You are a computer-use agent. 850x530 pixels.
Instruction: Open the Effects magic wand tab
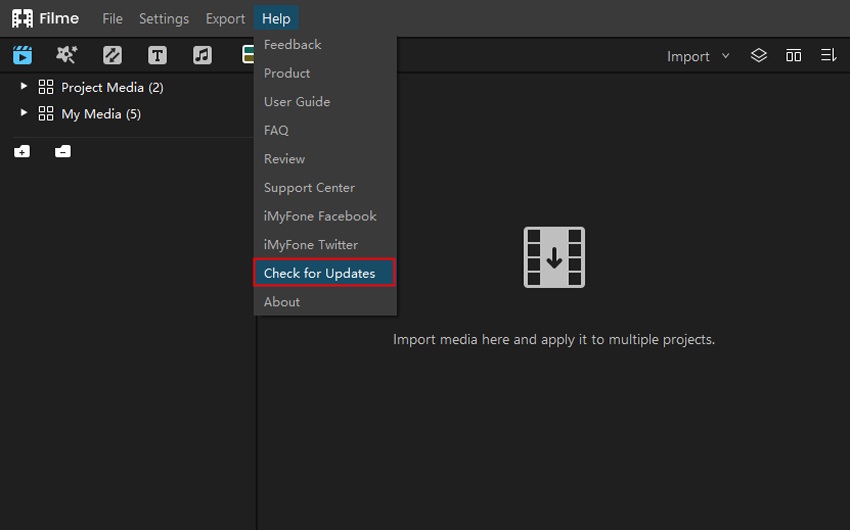(67, 55)
